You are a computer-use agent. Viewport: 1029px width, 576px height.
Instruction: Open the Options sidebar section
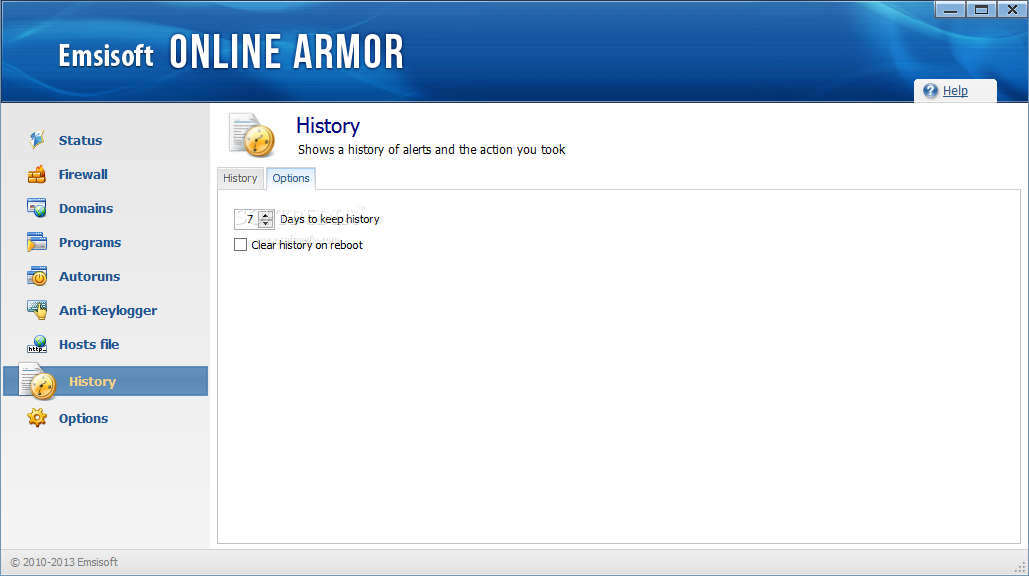(x=83, y=419)
